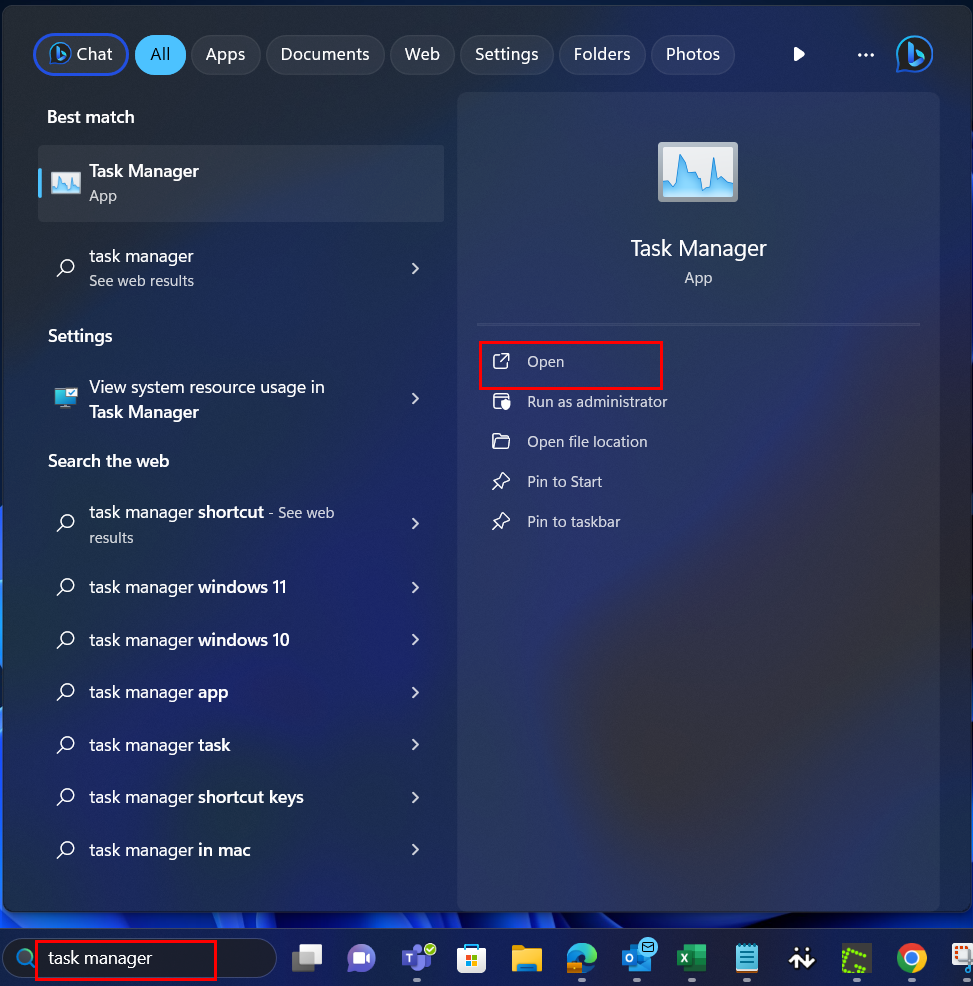The image size is (973, 986).
Task: Click the large Task Manager icon in preview pane
Action: click(x=698, y=172)
